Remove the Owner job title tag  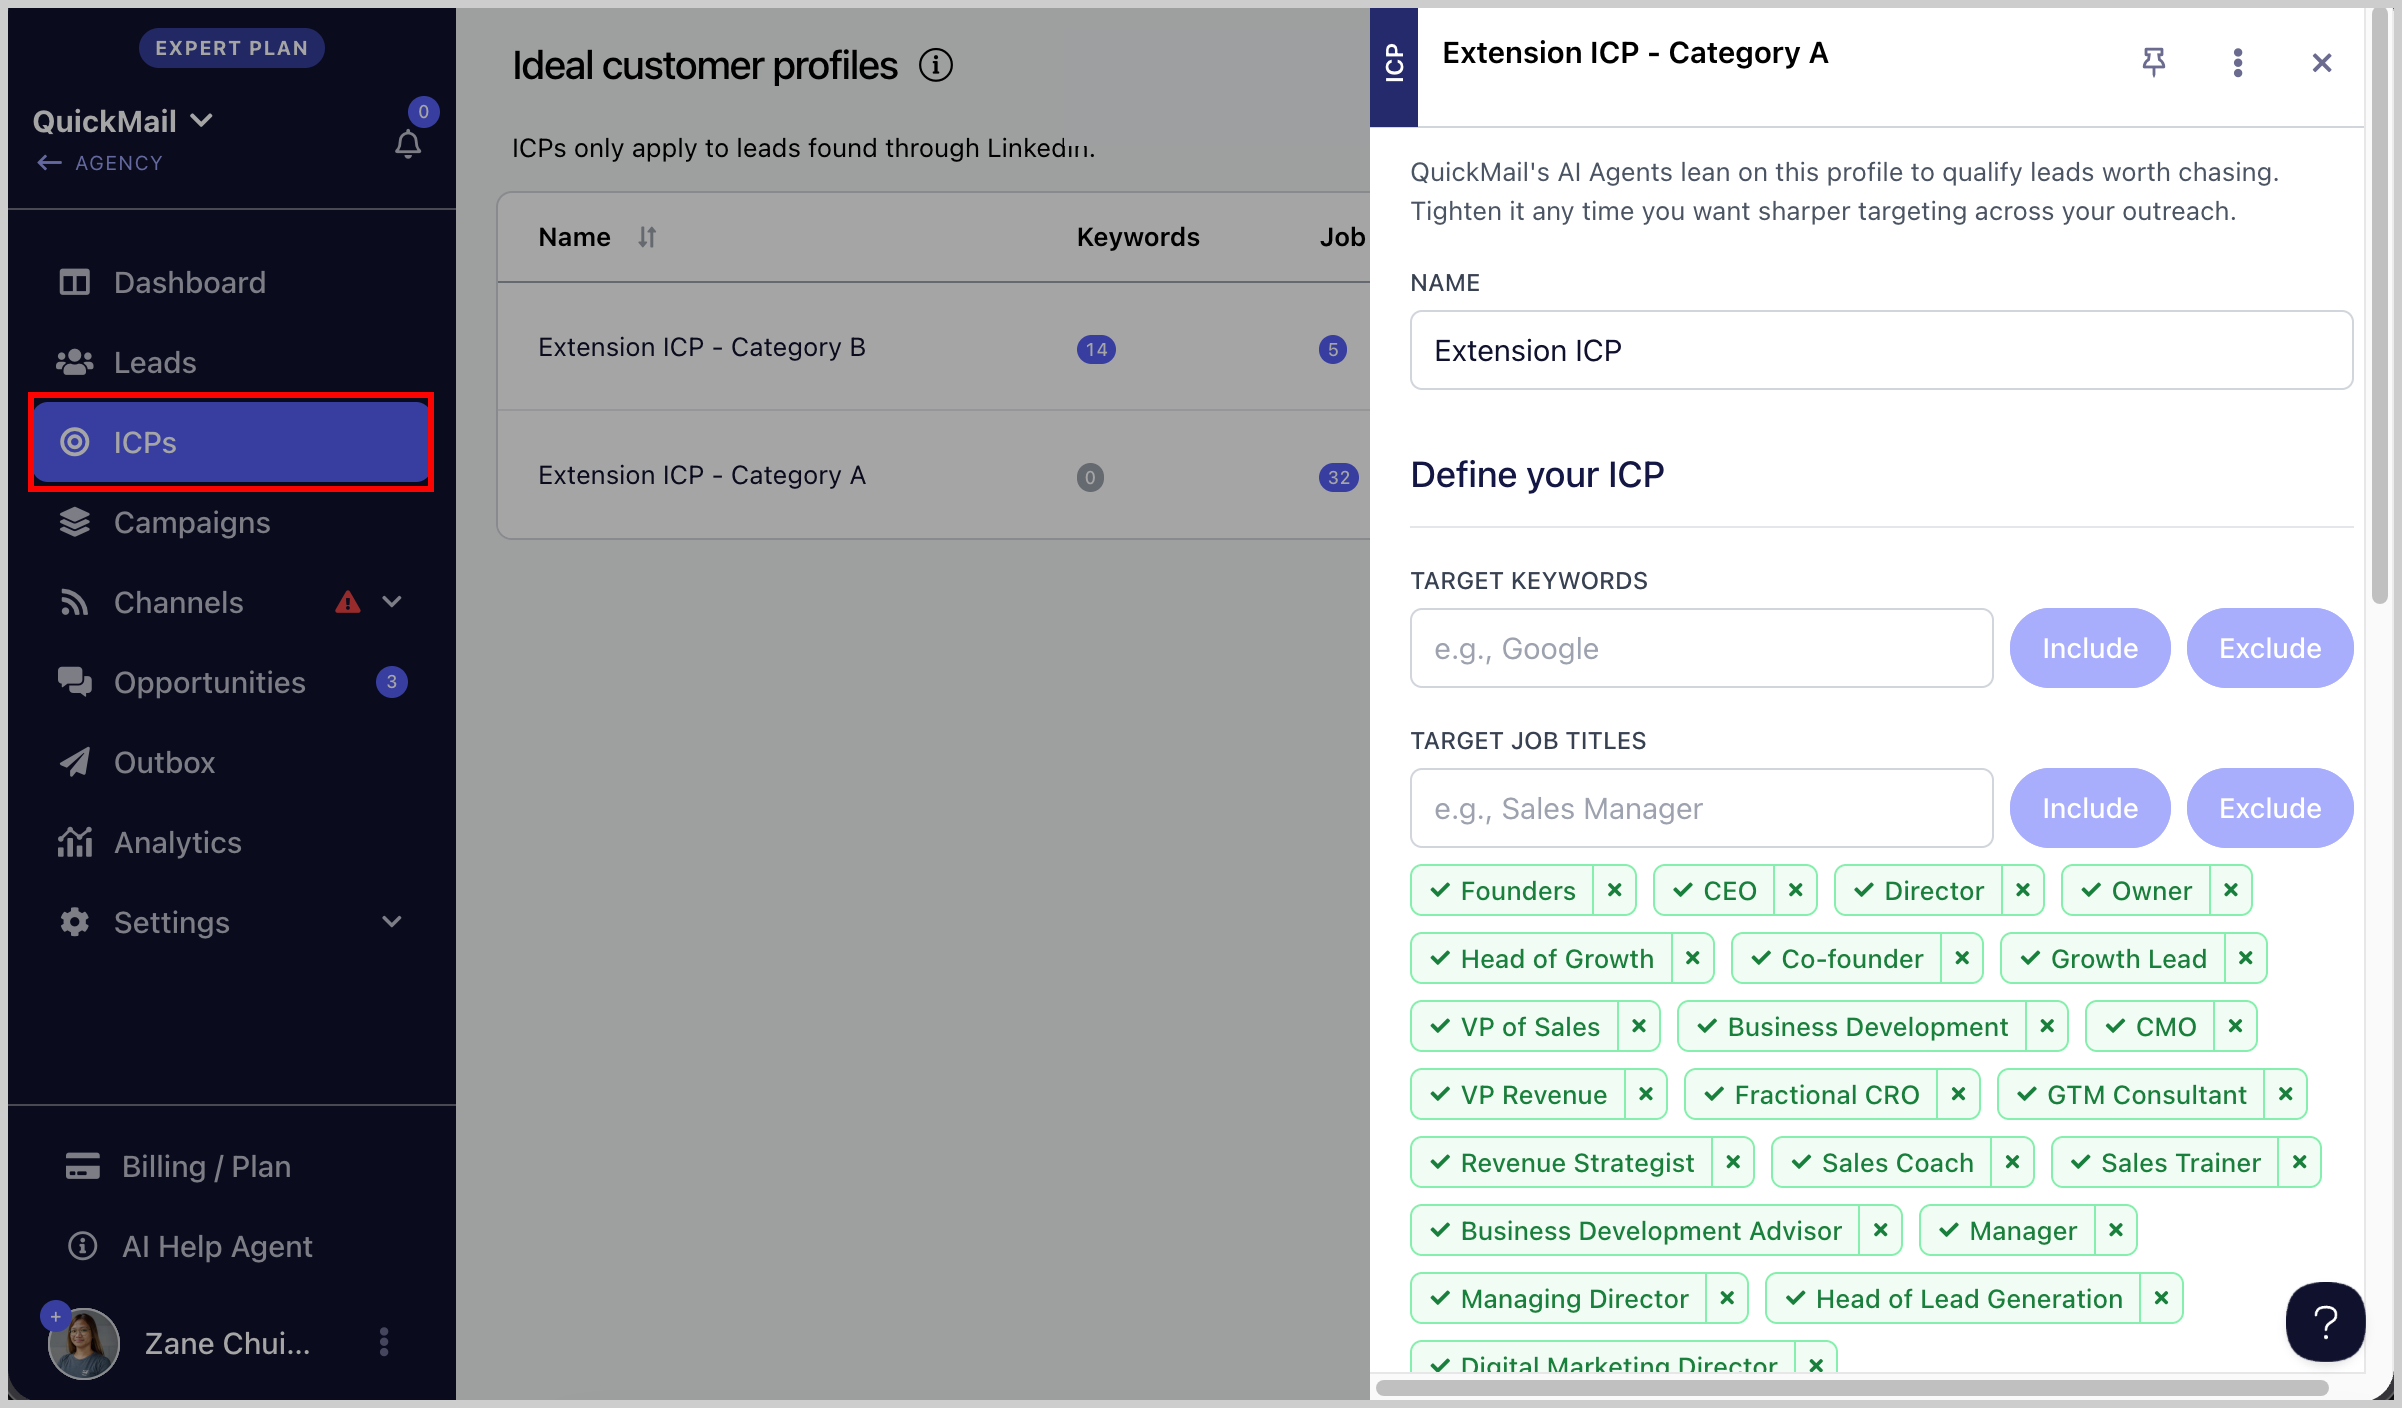(2231, 890)
